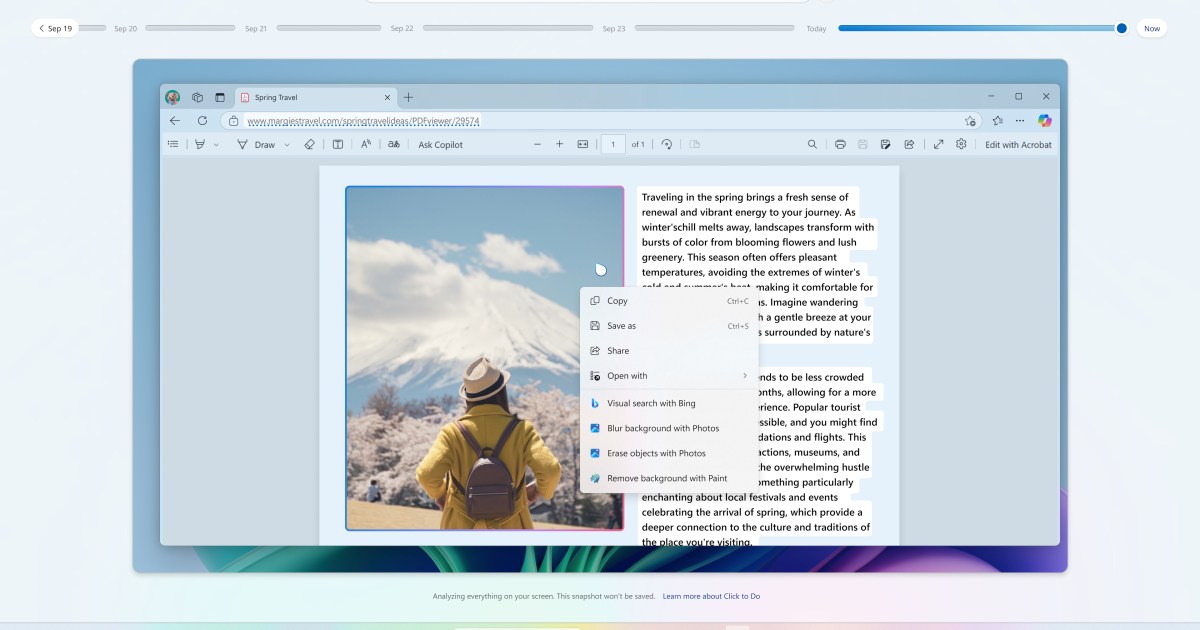
Task: Click the find magnifier icon in PDF toolbar
Action: coord(812,145)
